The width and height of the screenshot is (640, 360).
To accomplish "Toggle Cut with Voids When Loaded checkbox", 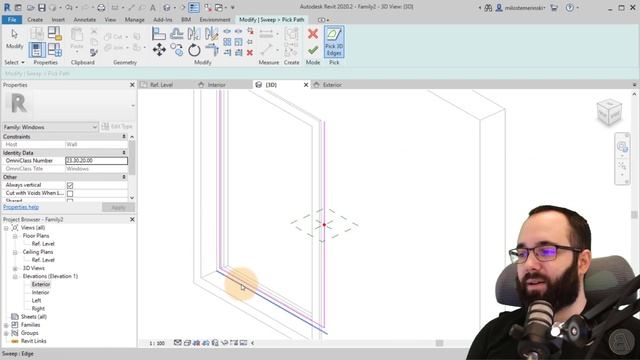I will (x=70, y=193).
